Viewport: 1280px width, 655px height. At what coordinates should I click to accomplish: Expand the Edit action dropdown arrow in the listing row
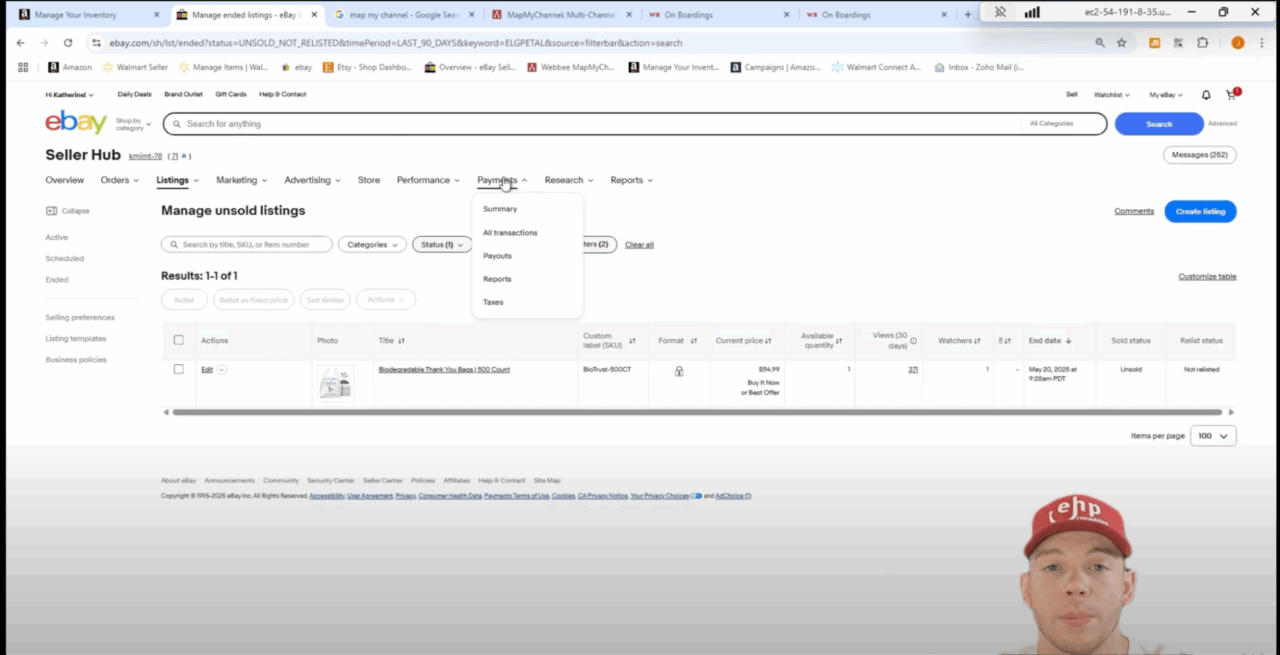(222, 370)
